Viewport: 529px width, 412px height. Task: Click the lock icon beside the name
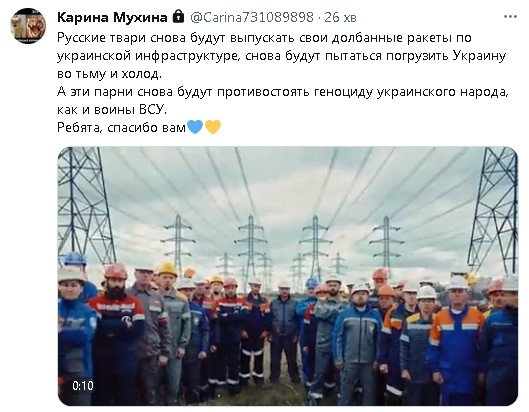pos(178,17)
